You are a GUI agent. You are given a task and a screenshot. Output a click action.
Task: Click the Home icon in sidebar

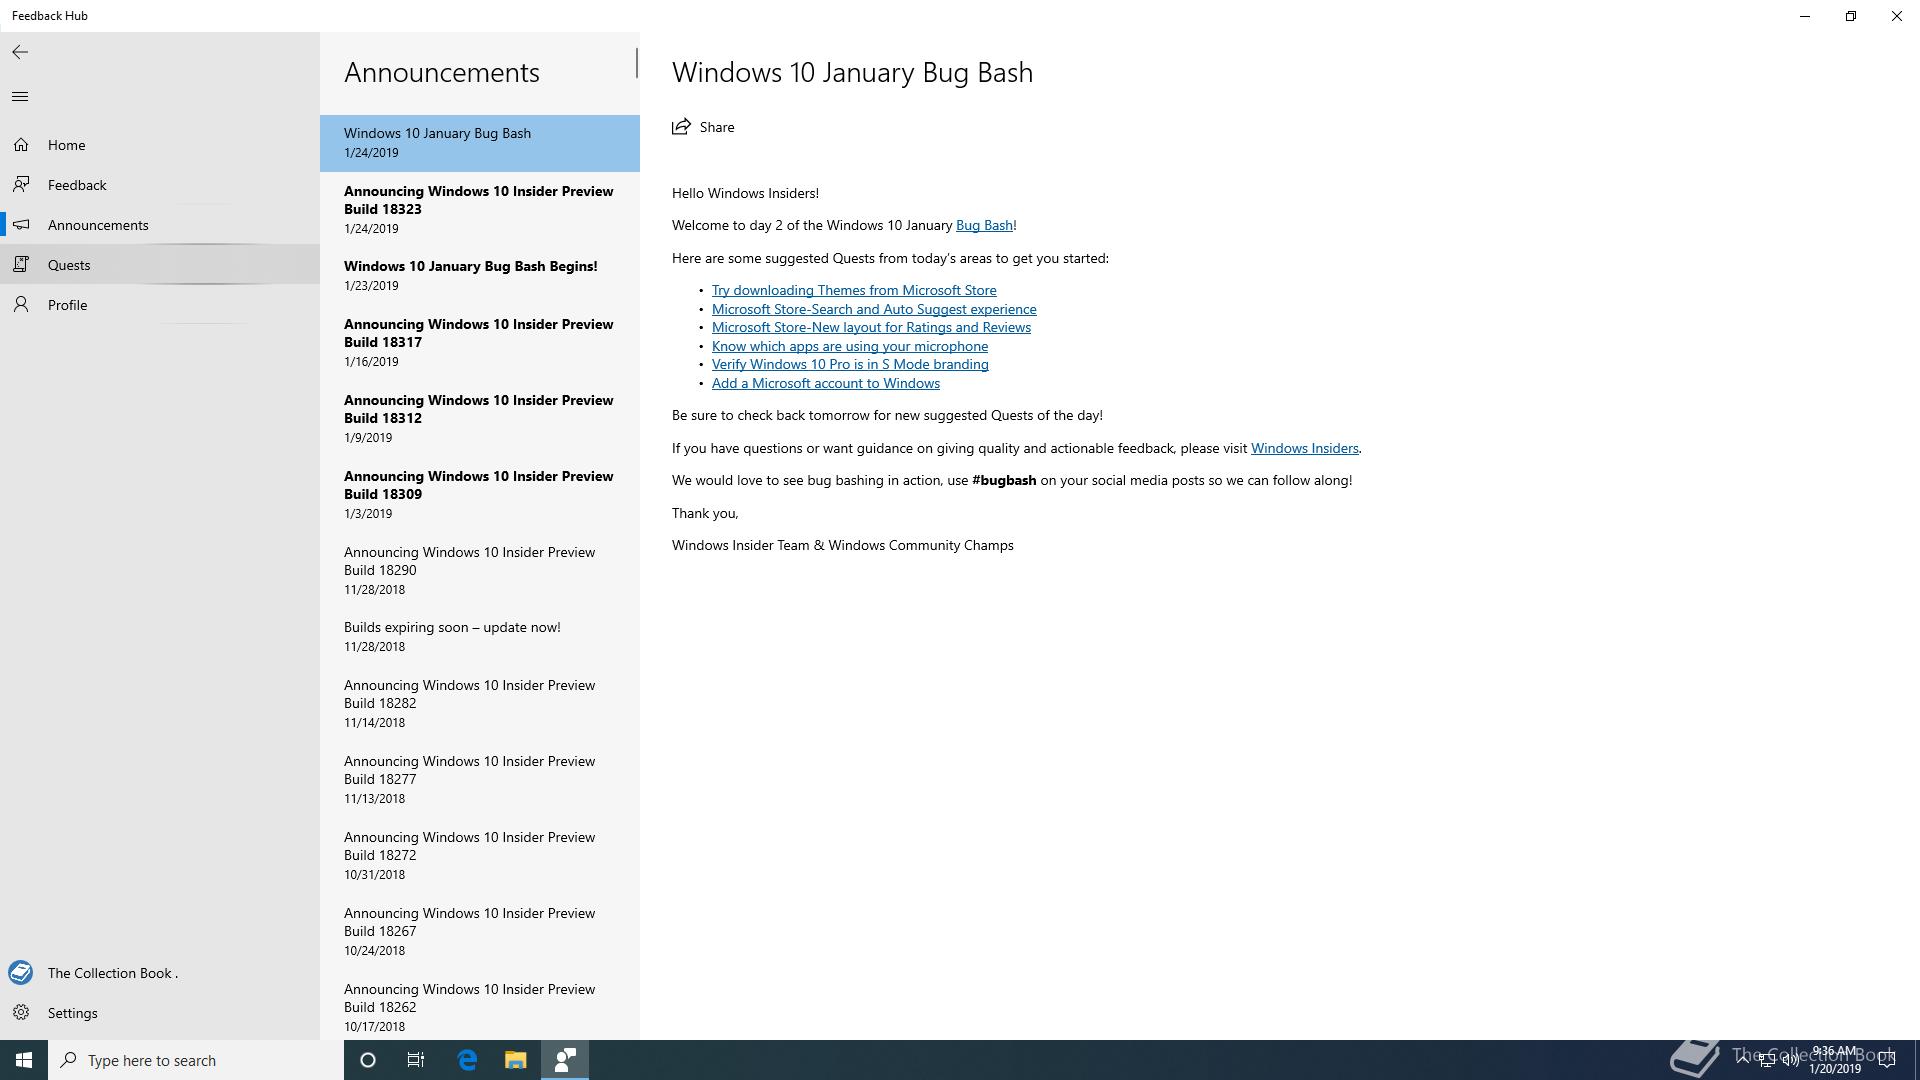(21, 145)
